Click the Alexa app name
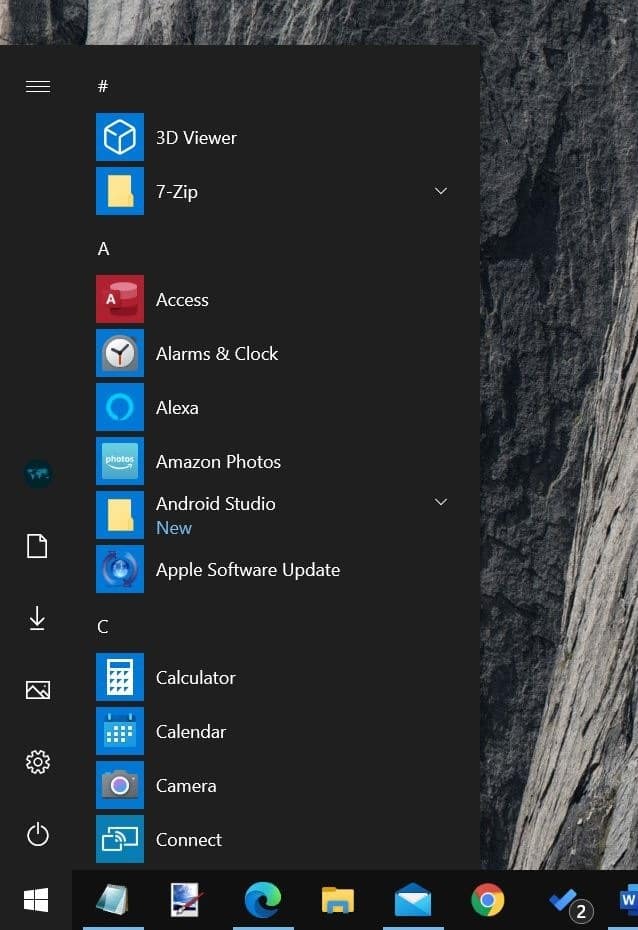638x930 pixels. pos(177,407)
